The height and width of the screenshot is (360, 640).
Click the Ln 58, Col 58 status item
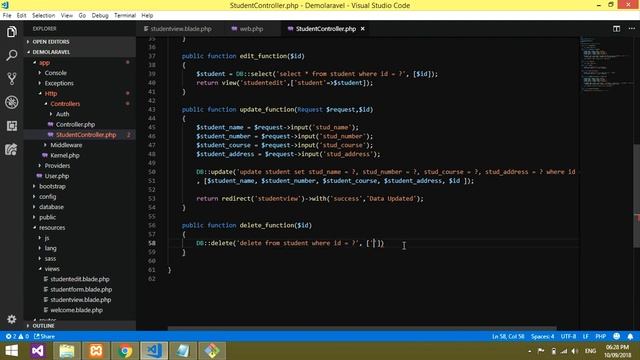[x=508, y=336]
